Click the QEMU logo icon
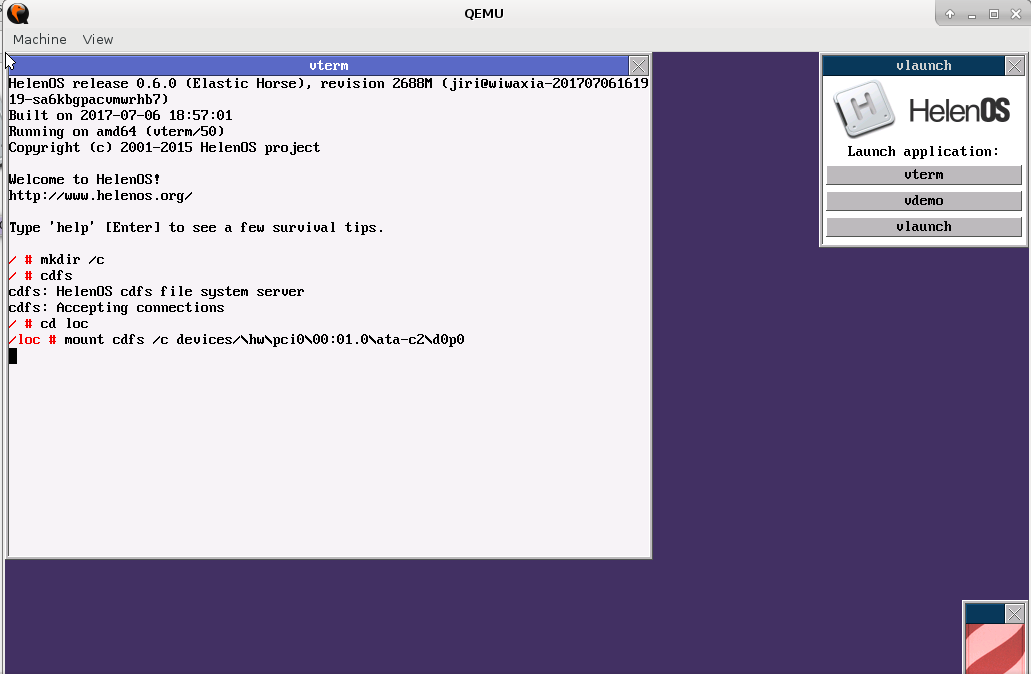 tap(18, 13)
